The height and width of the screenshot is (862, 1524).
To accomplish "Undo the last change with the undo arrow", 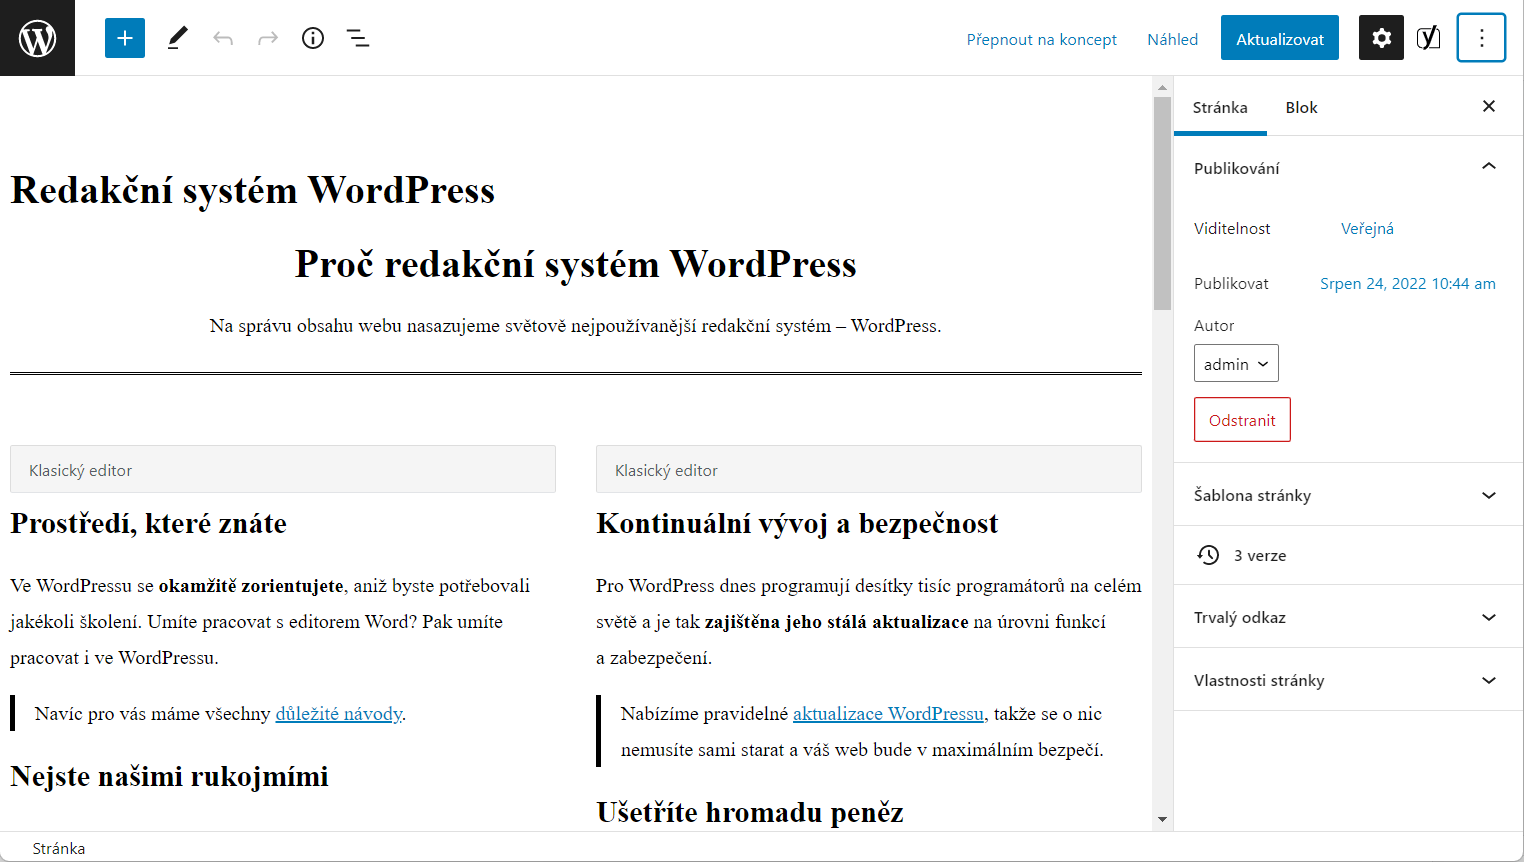I will pyautogui.click(x=223, y=38).
